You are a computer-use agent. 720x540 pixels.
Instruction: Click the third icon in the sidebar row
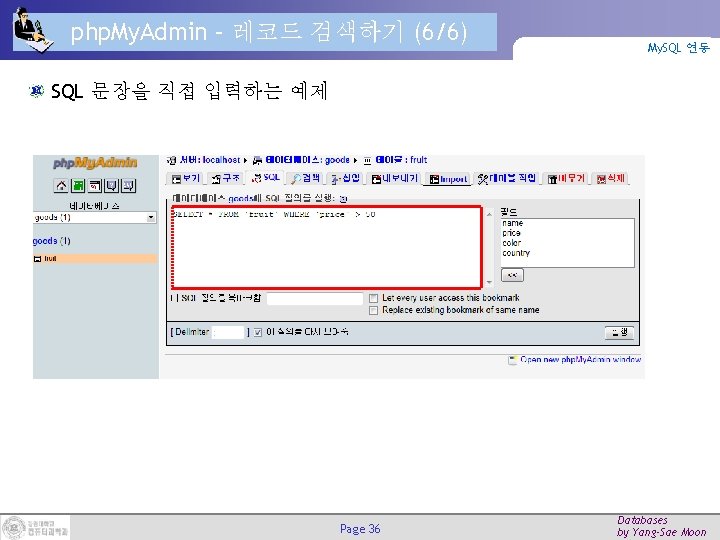click(x=95, y=186)
